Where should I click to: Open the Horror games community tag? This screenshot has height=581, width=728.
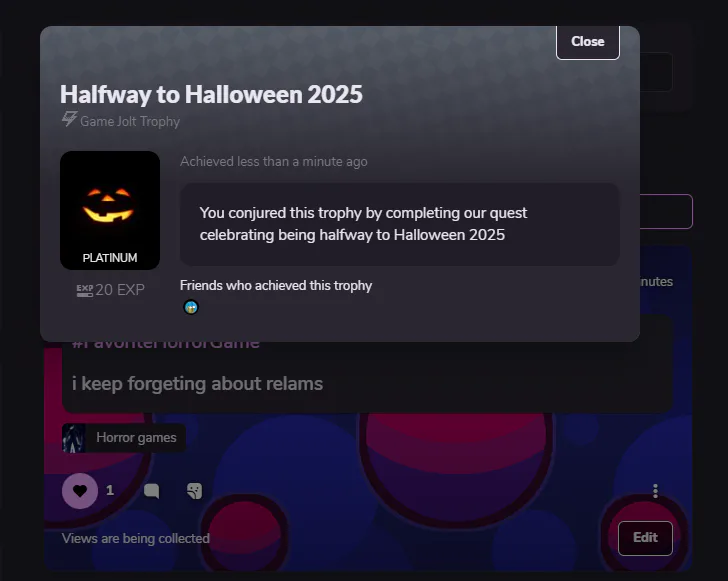coord(136,437)
